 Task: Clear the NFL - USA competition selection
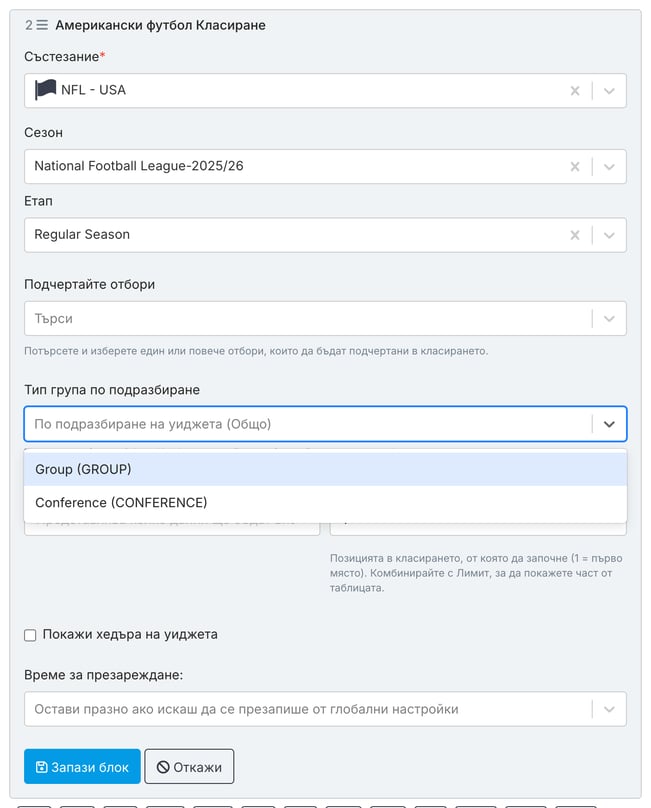tap(575, 91)
